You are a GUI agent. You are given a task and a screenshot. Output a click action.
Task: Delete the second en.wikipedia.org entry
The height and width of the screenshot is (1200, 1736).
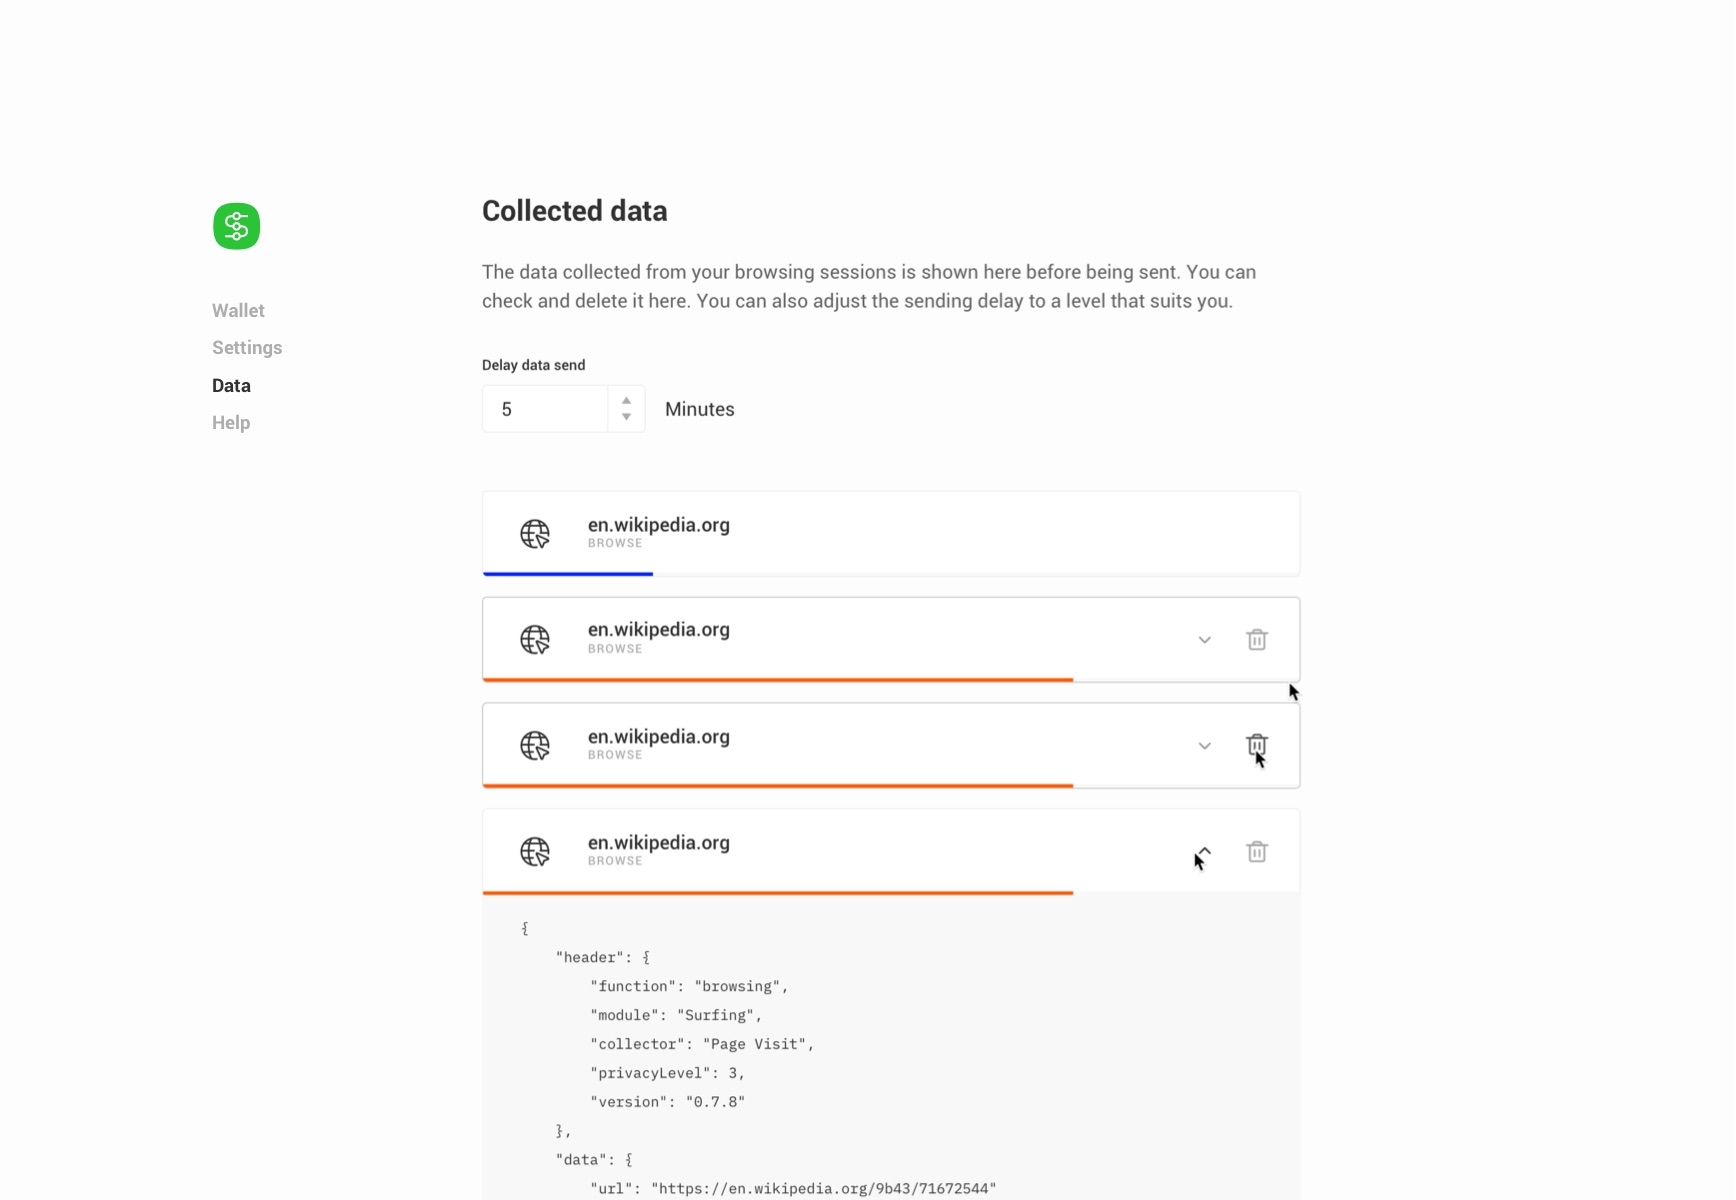pos(1257,639)
